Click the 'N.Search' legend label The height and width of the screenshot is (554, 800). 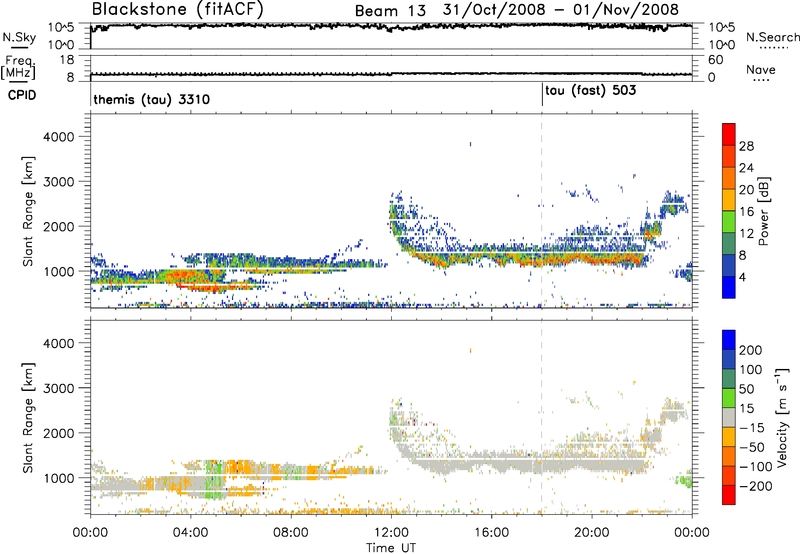(x=773, y=37)
